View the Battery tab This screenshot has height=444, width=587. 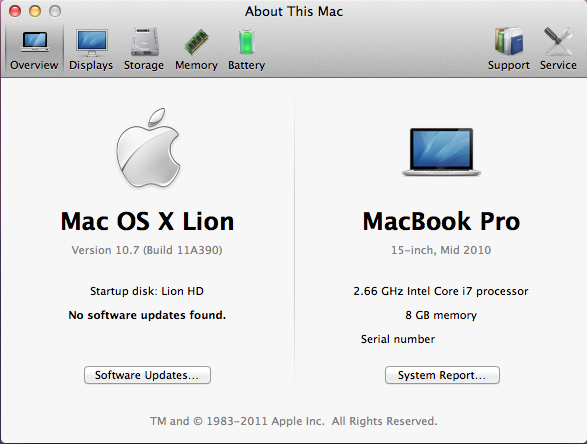[246, 49]
